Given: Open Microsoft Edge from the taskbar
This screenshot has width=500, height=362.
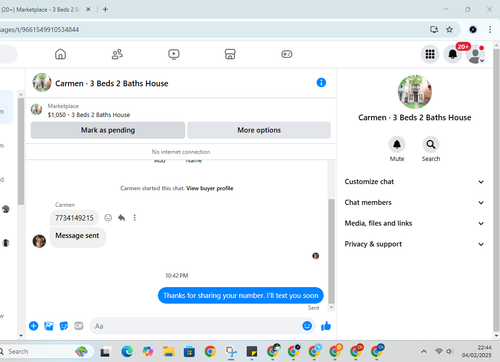Looking at the screenshot, I should pos(127,351).
